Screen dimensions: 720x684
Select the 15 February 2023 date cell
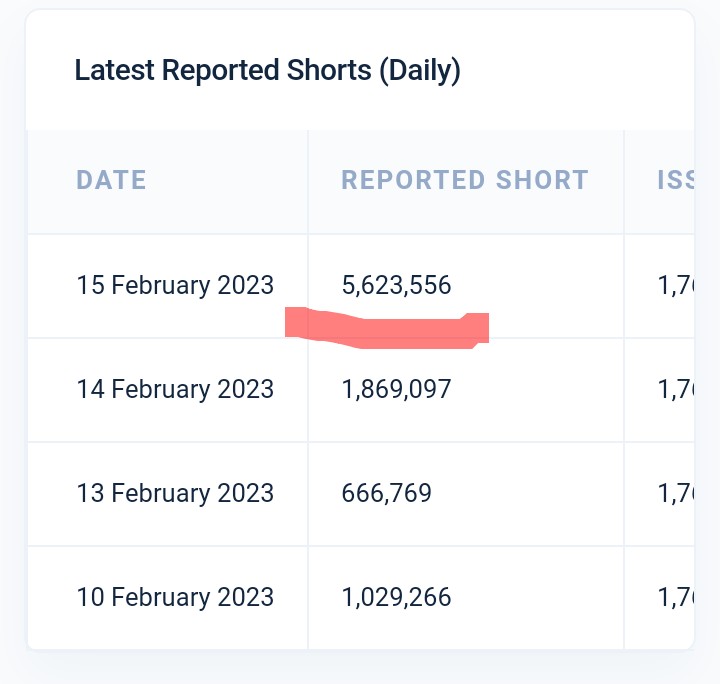[175, 285]
